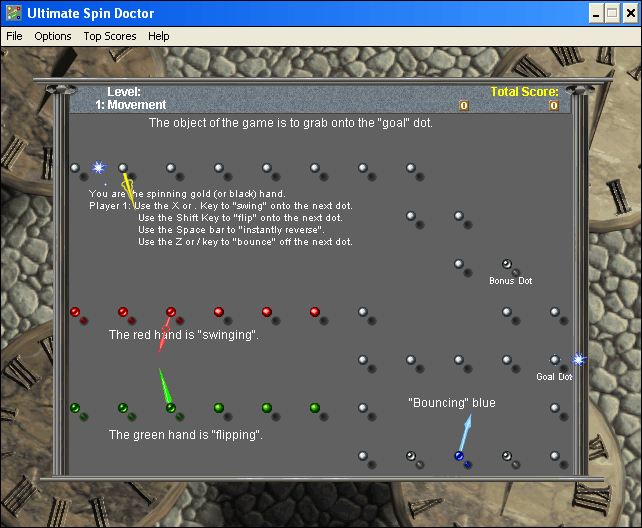Image resolution: width=642 pixels, height=528 pixels.
Task: Click the Total Score counter box
Action: 553,105
